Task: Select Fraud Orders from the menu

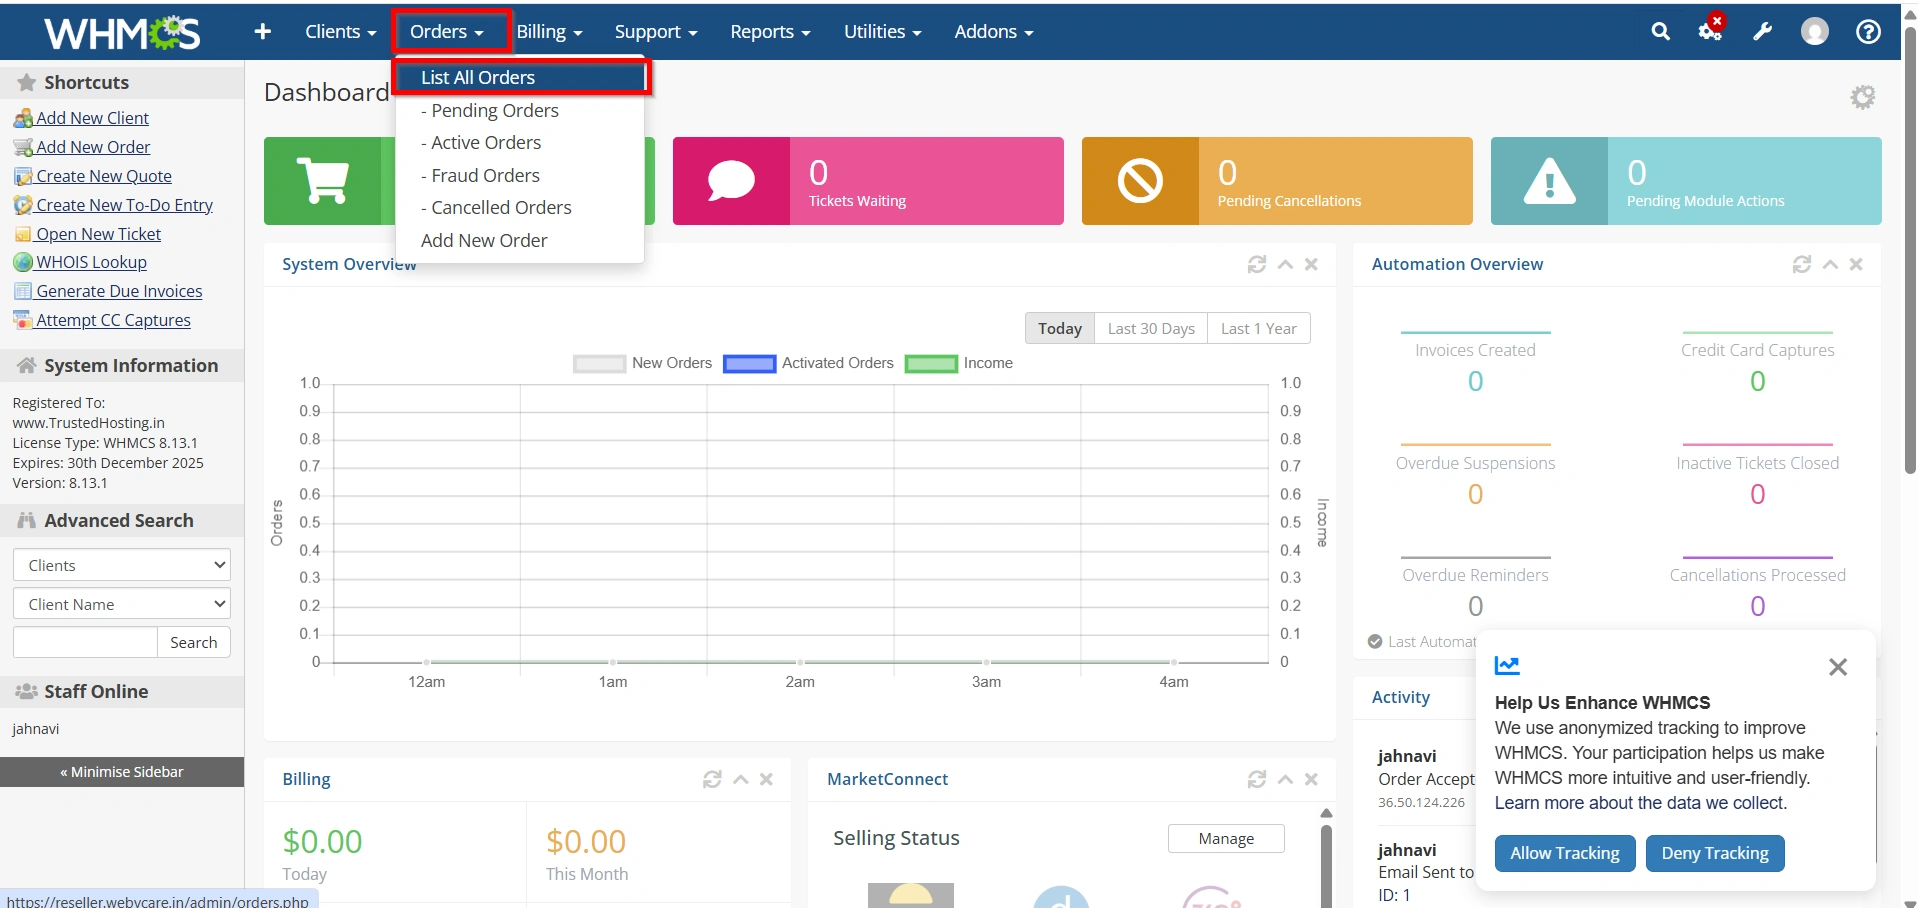Action: [520, 175]
